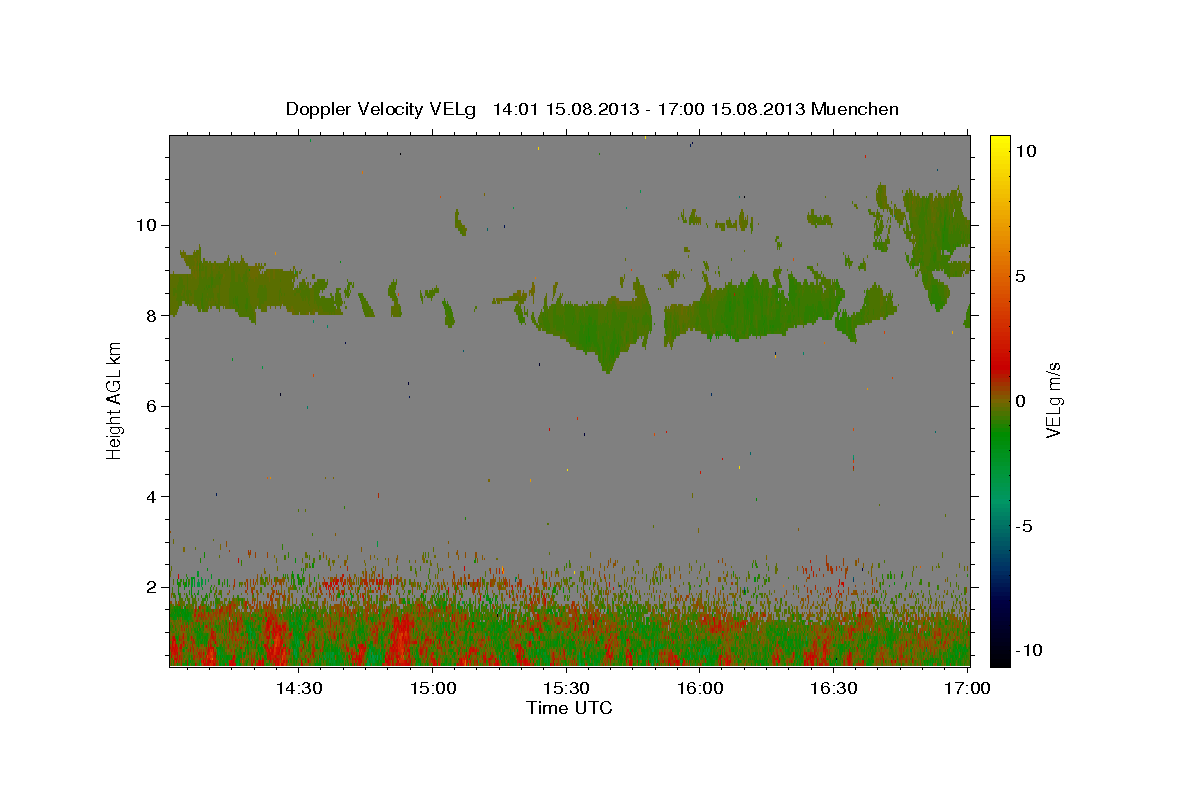The width and height of the screenshot is (1200, 800).
Task: Click the 'Height AGL km' axis label
Action: (115, 400)
